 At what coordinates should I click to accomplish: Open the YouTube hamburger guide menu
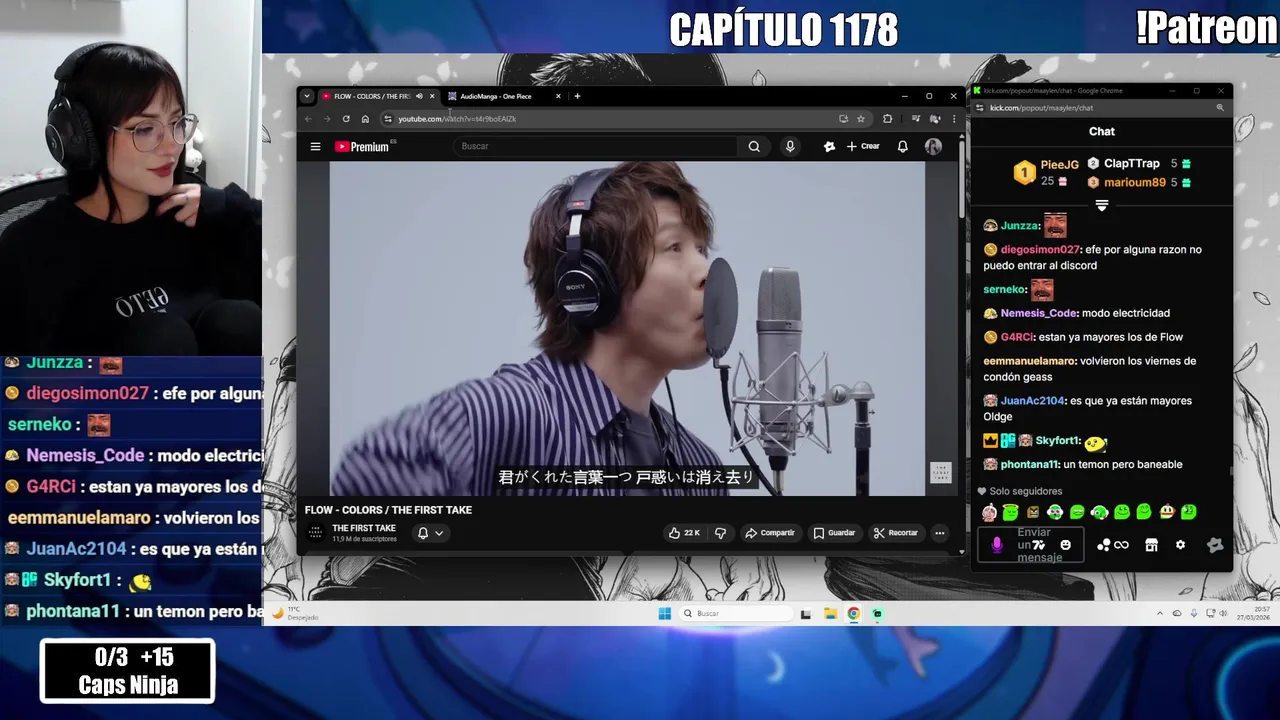point(315,146)
